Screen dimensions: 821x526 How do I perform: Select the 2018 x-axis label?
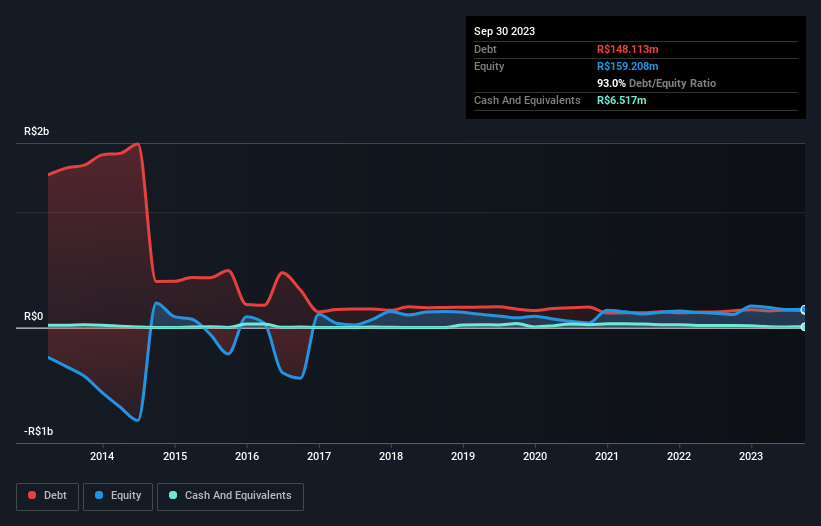pos(391,456)
